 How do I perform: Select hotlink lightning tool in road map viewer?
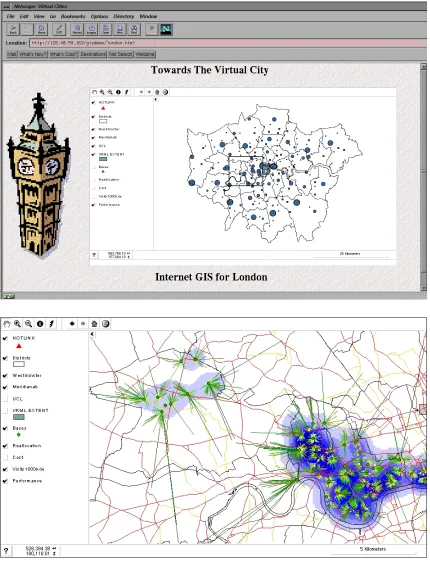coord(51,324)
